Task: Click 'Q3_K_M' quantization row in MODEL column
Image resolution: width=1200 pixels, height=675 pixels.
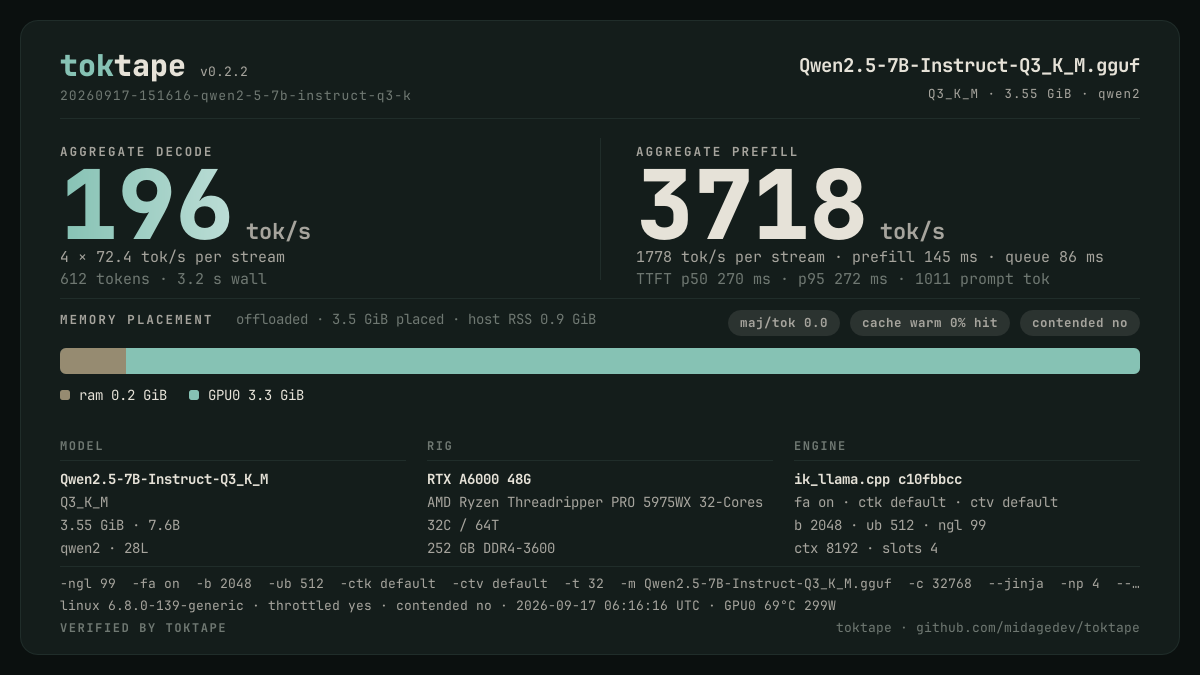Action: (x=84, y=502)
